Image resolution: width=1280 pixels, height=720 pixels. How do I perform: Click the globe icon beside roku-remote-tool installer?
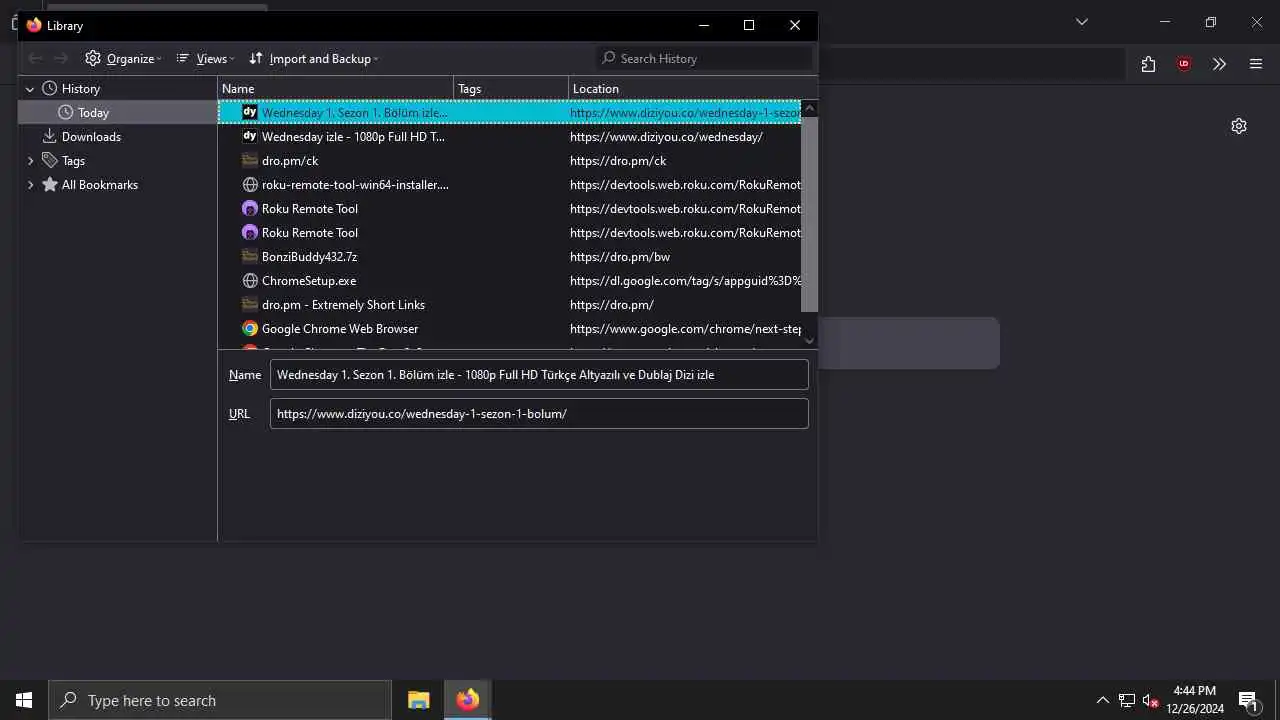tap(250, 185)
